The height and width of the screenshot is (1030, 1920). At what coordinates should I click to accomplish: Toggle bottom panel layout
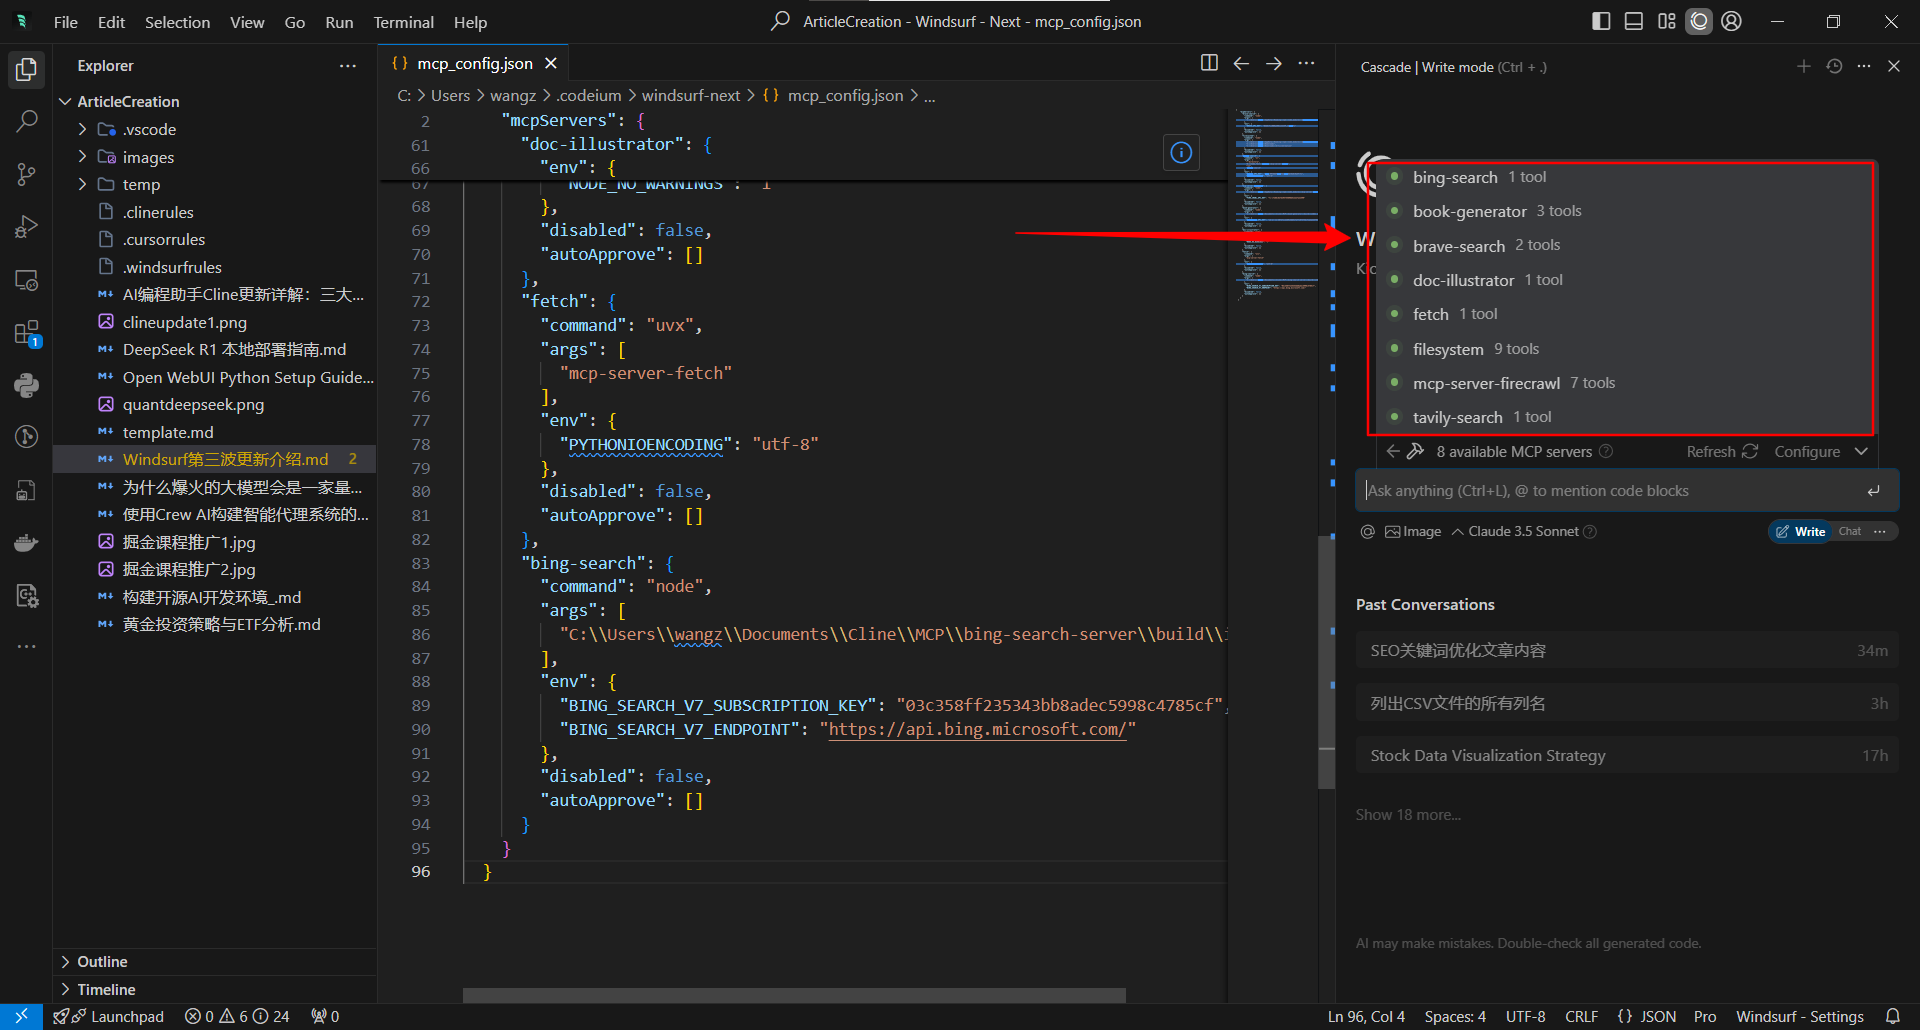[x=1634, y=21]
